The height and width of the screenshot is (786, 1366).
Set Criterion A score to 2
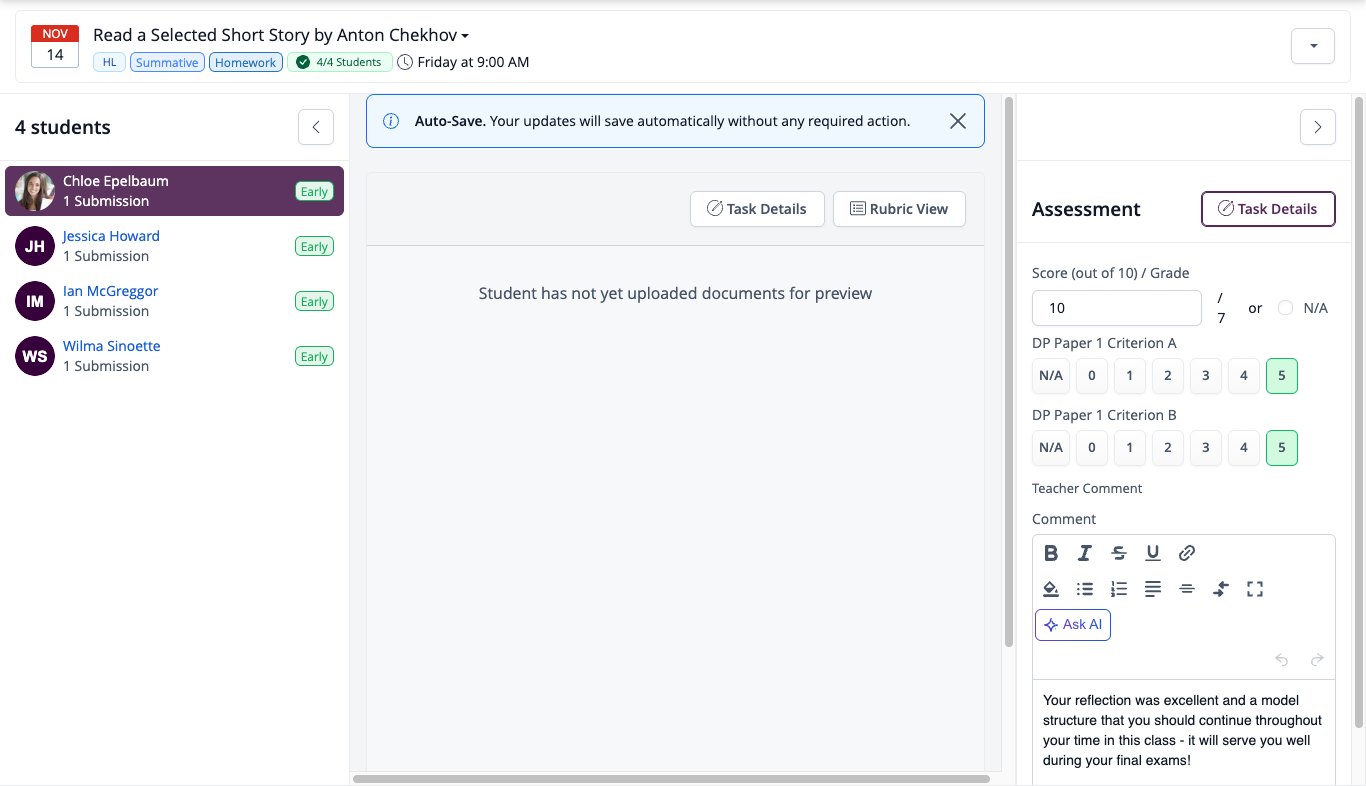pos(1168,376)
